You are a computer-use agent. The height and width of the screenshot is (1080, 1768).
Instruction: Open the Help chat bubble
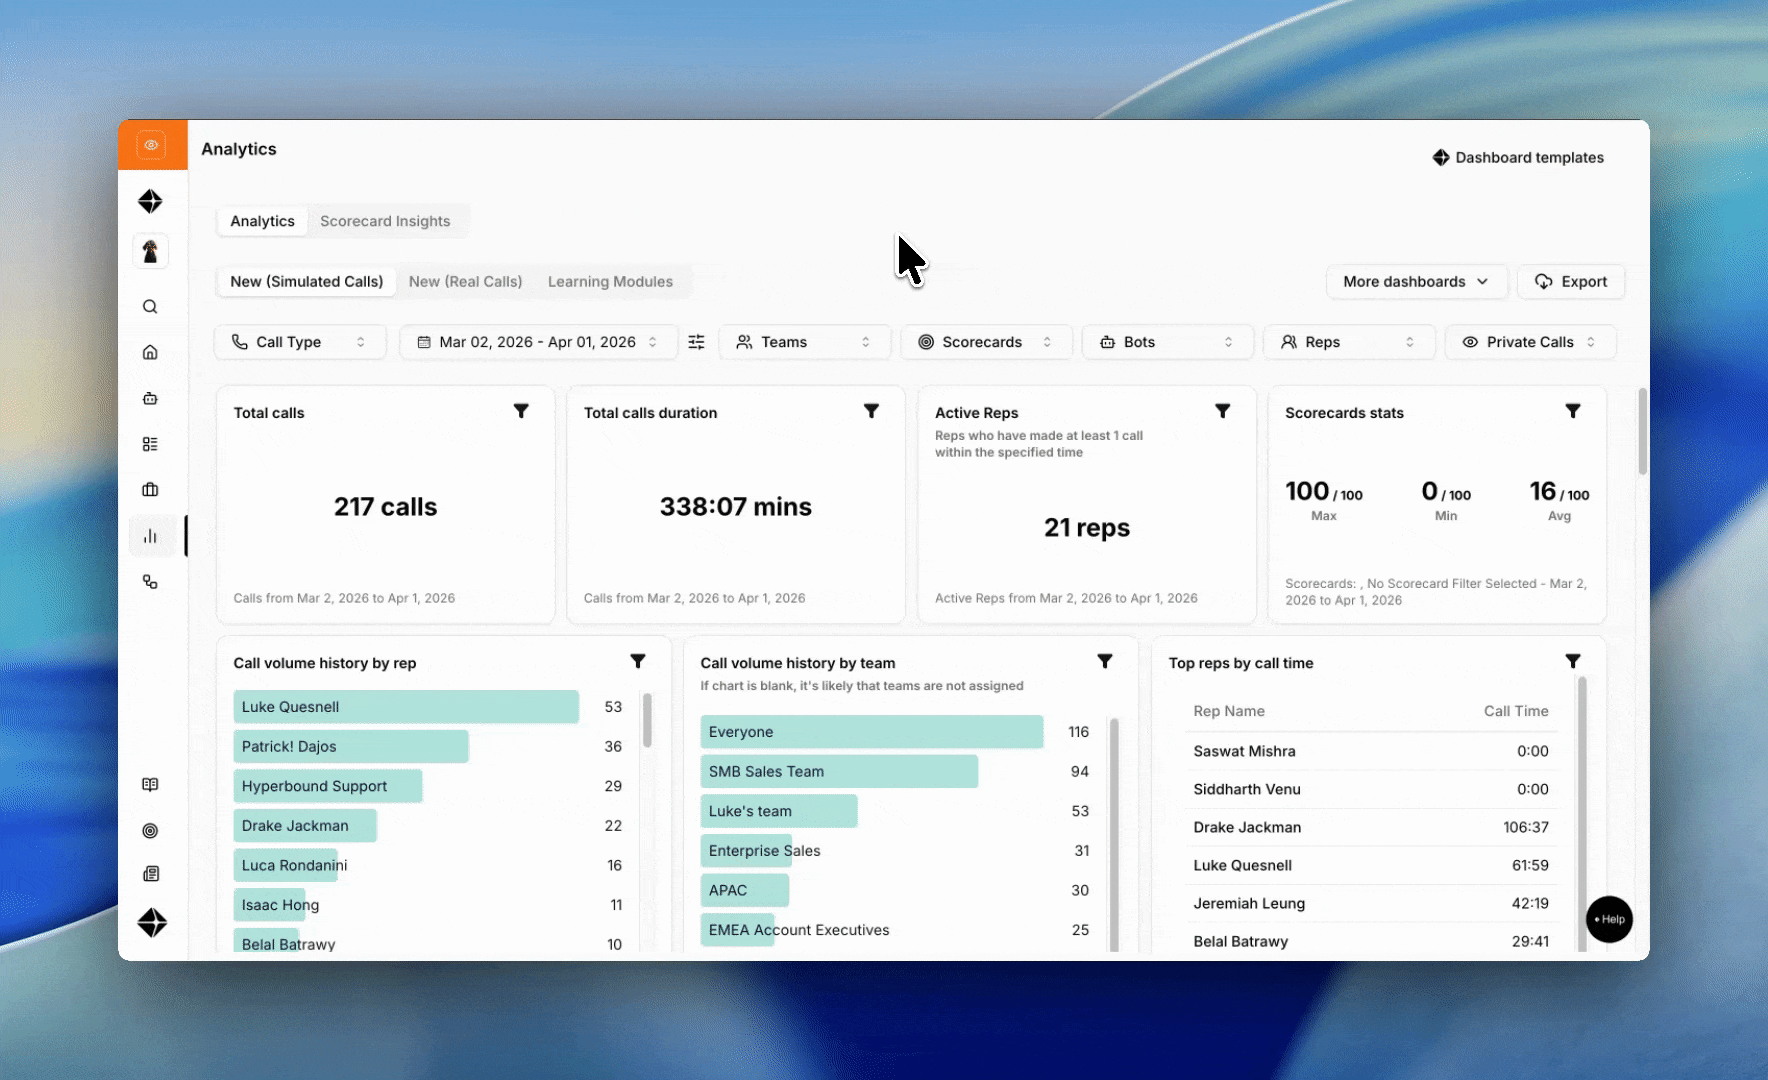tap(1609, 919)
